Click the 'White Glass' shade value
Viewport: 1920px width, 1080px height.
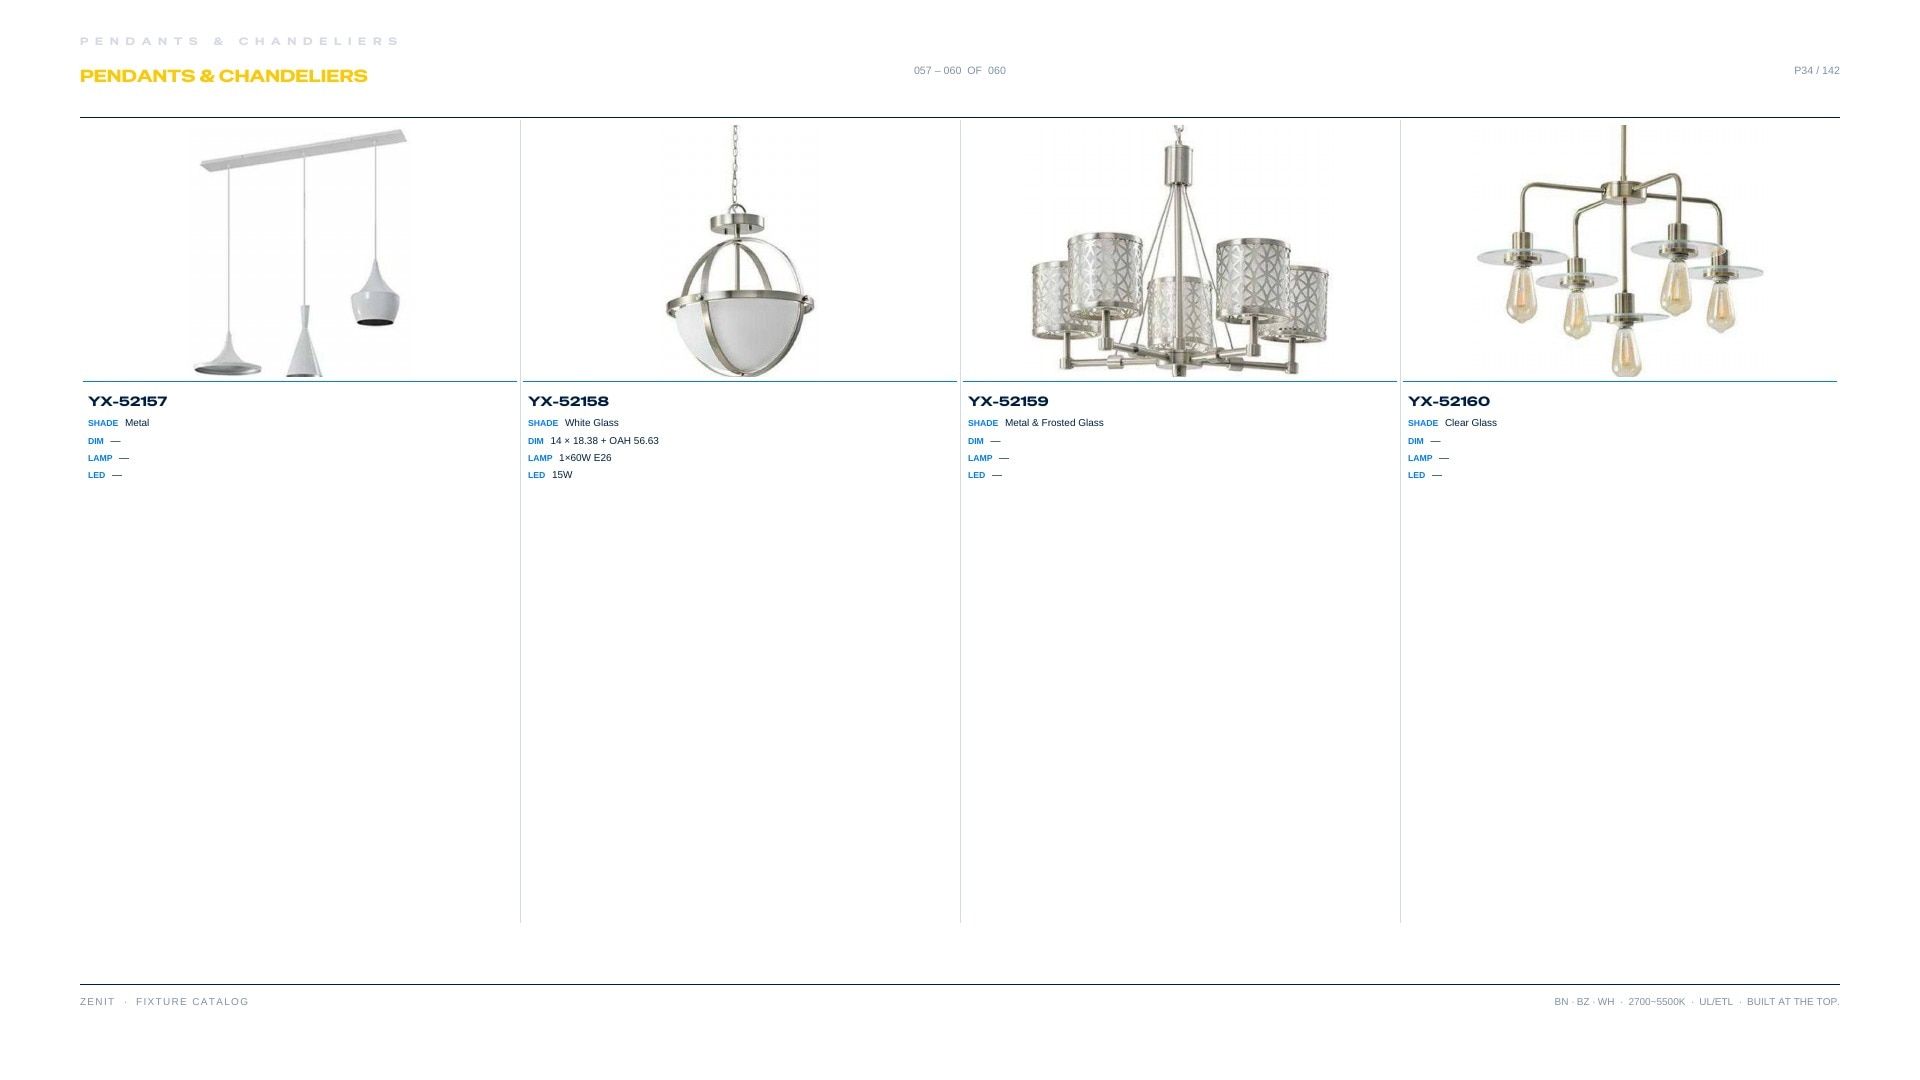pyautogui.click(x=592, y=423)
